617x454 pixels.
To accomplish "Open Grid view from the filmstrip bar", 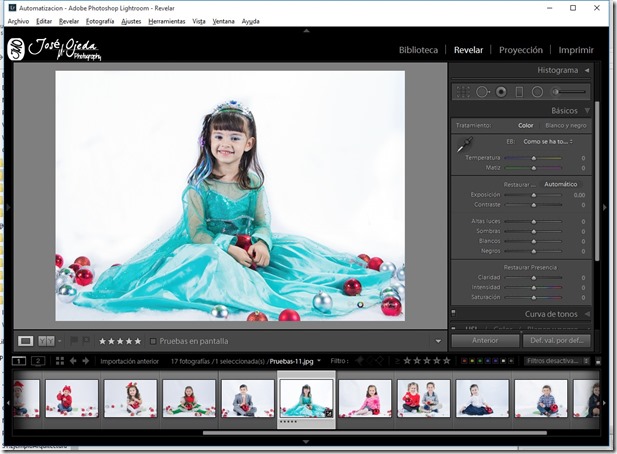I will (60, 361).
